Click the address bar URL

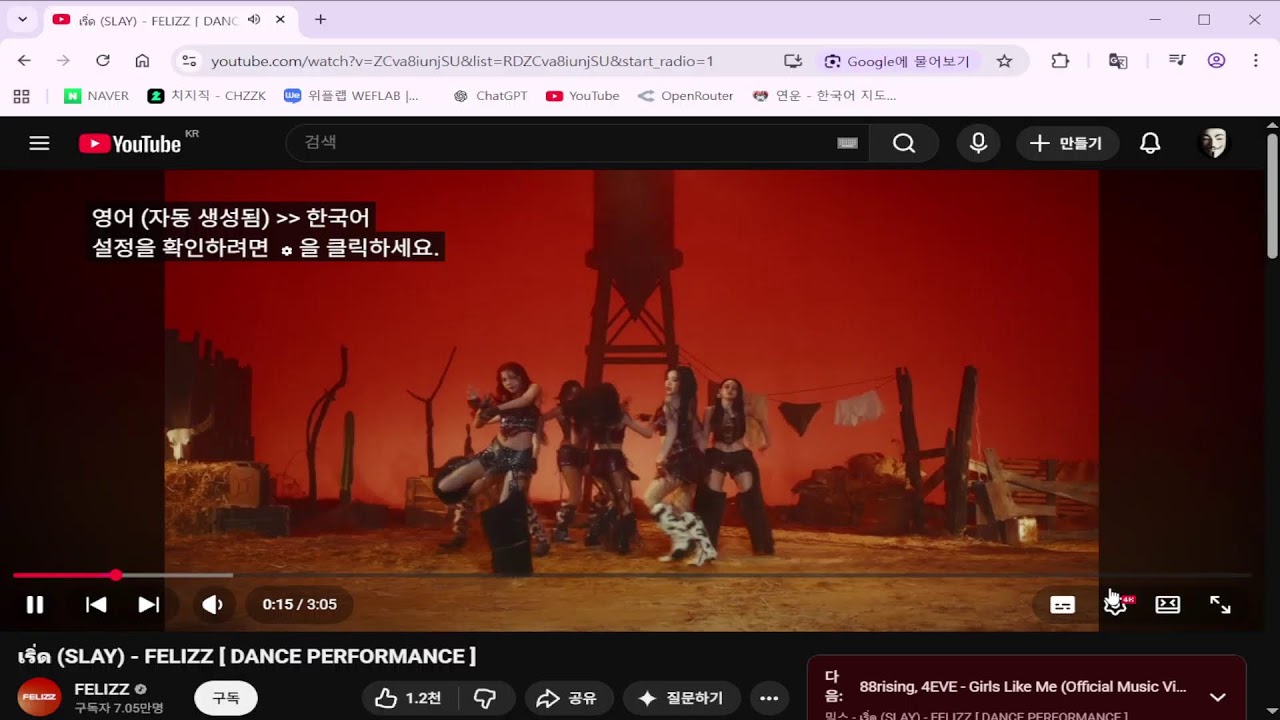[462, 61]
